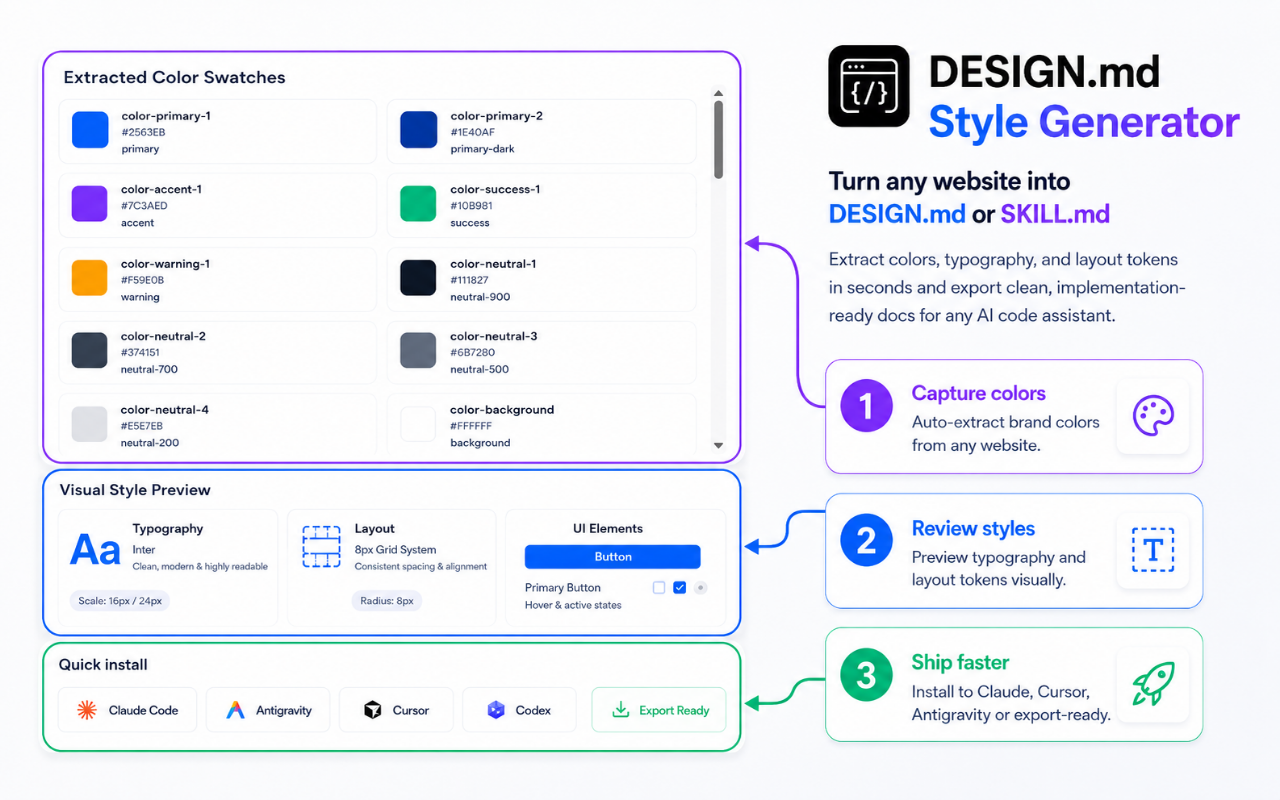Click the Hover & active states text
The image size is (1280, 800).
[x=573, y=606]
